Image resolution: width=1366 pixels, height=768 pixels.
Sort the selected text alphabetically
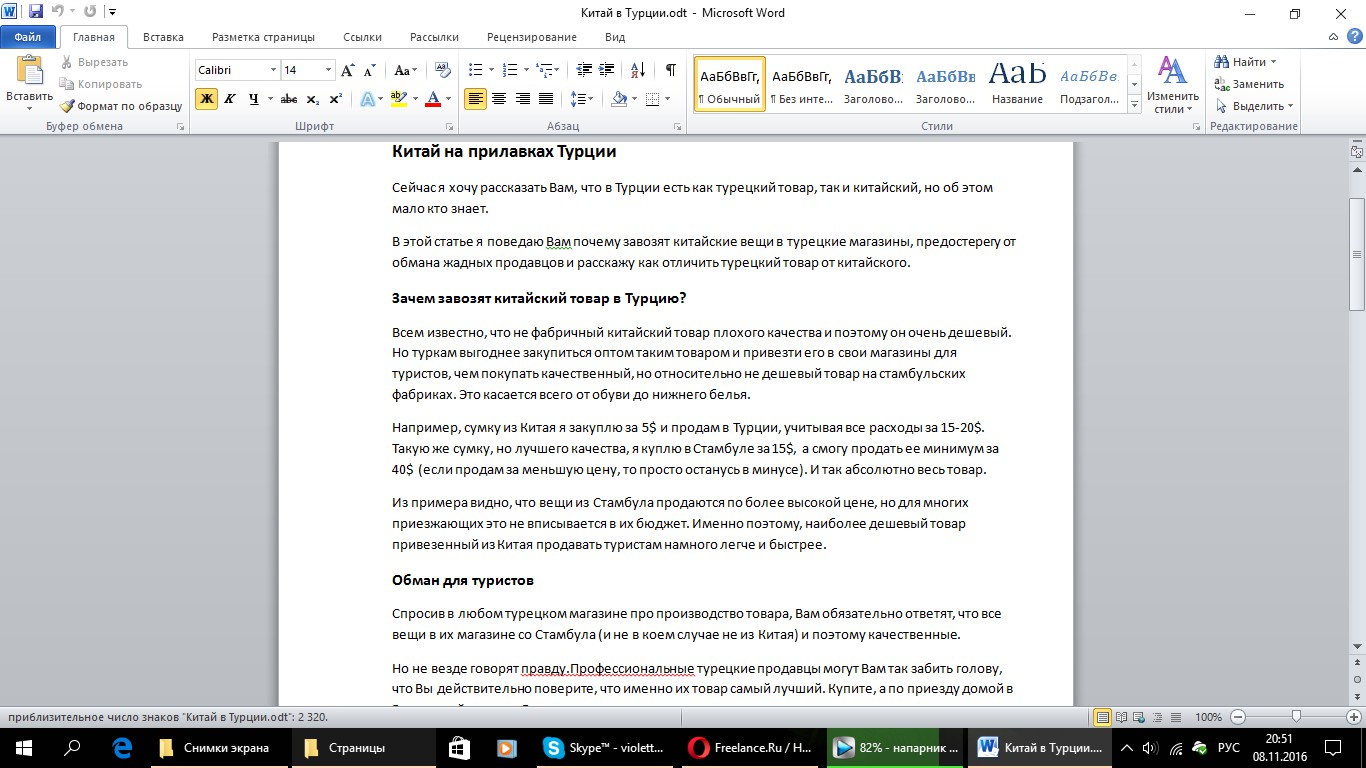[637, 70]
